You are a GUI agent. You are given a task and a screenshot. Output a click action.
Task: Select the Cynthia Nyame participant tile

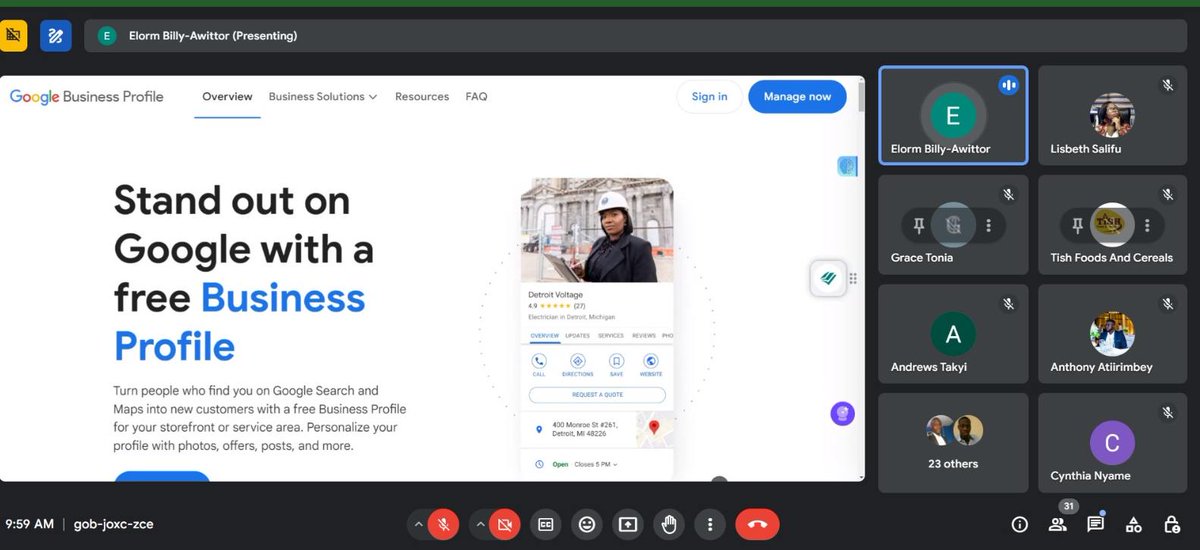[1113, 442]
